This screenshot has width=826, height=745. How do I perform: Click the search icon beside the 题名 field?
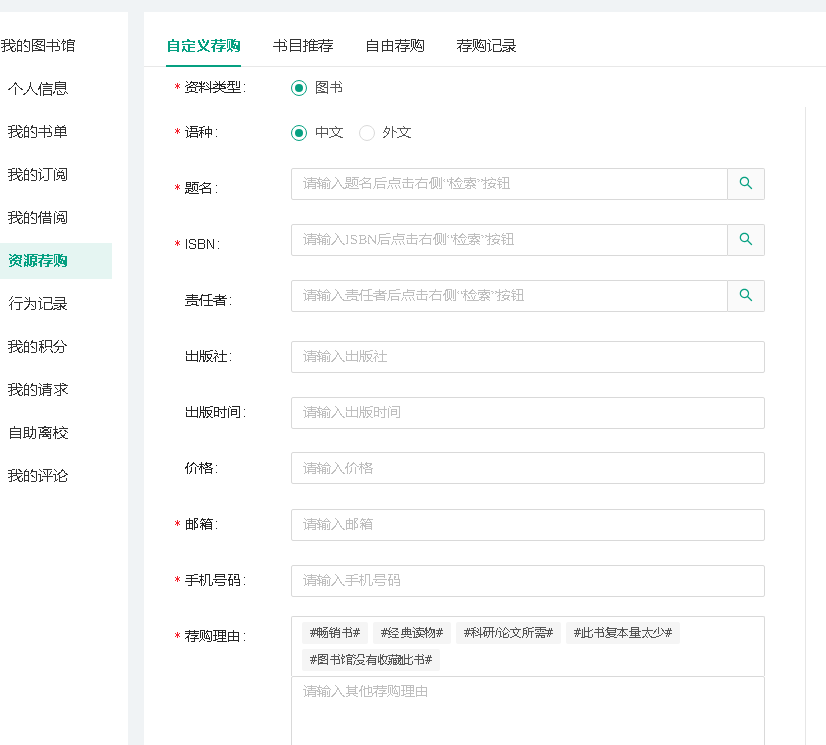click(x=745, y=184)
